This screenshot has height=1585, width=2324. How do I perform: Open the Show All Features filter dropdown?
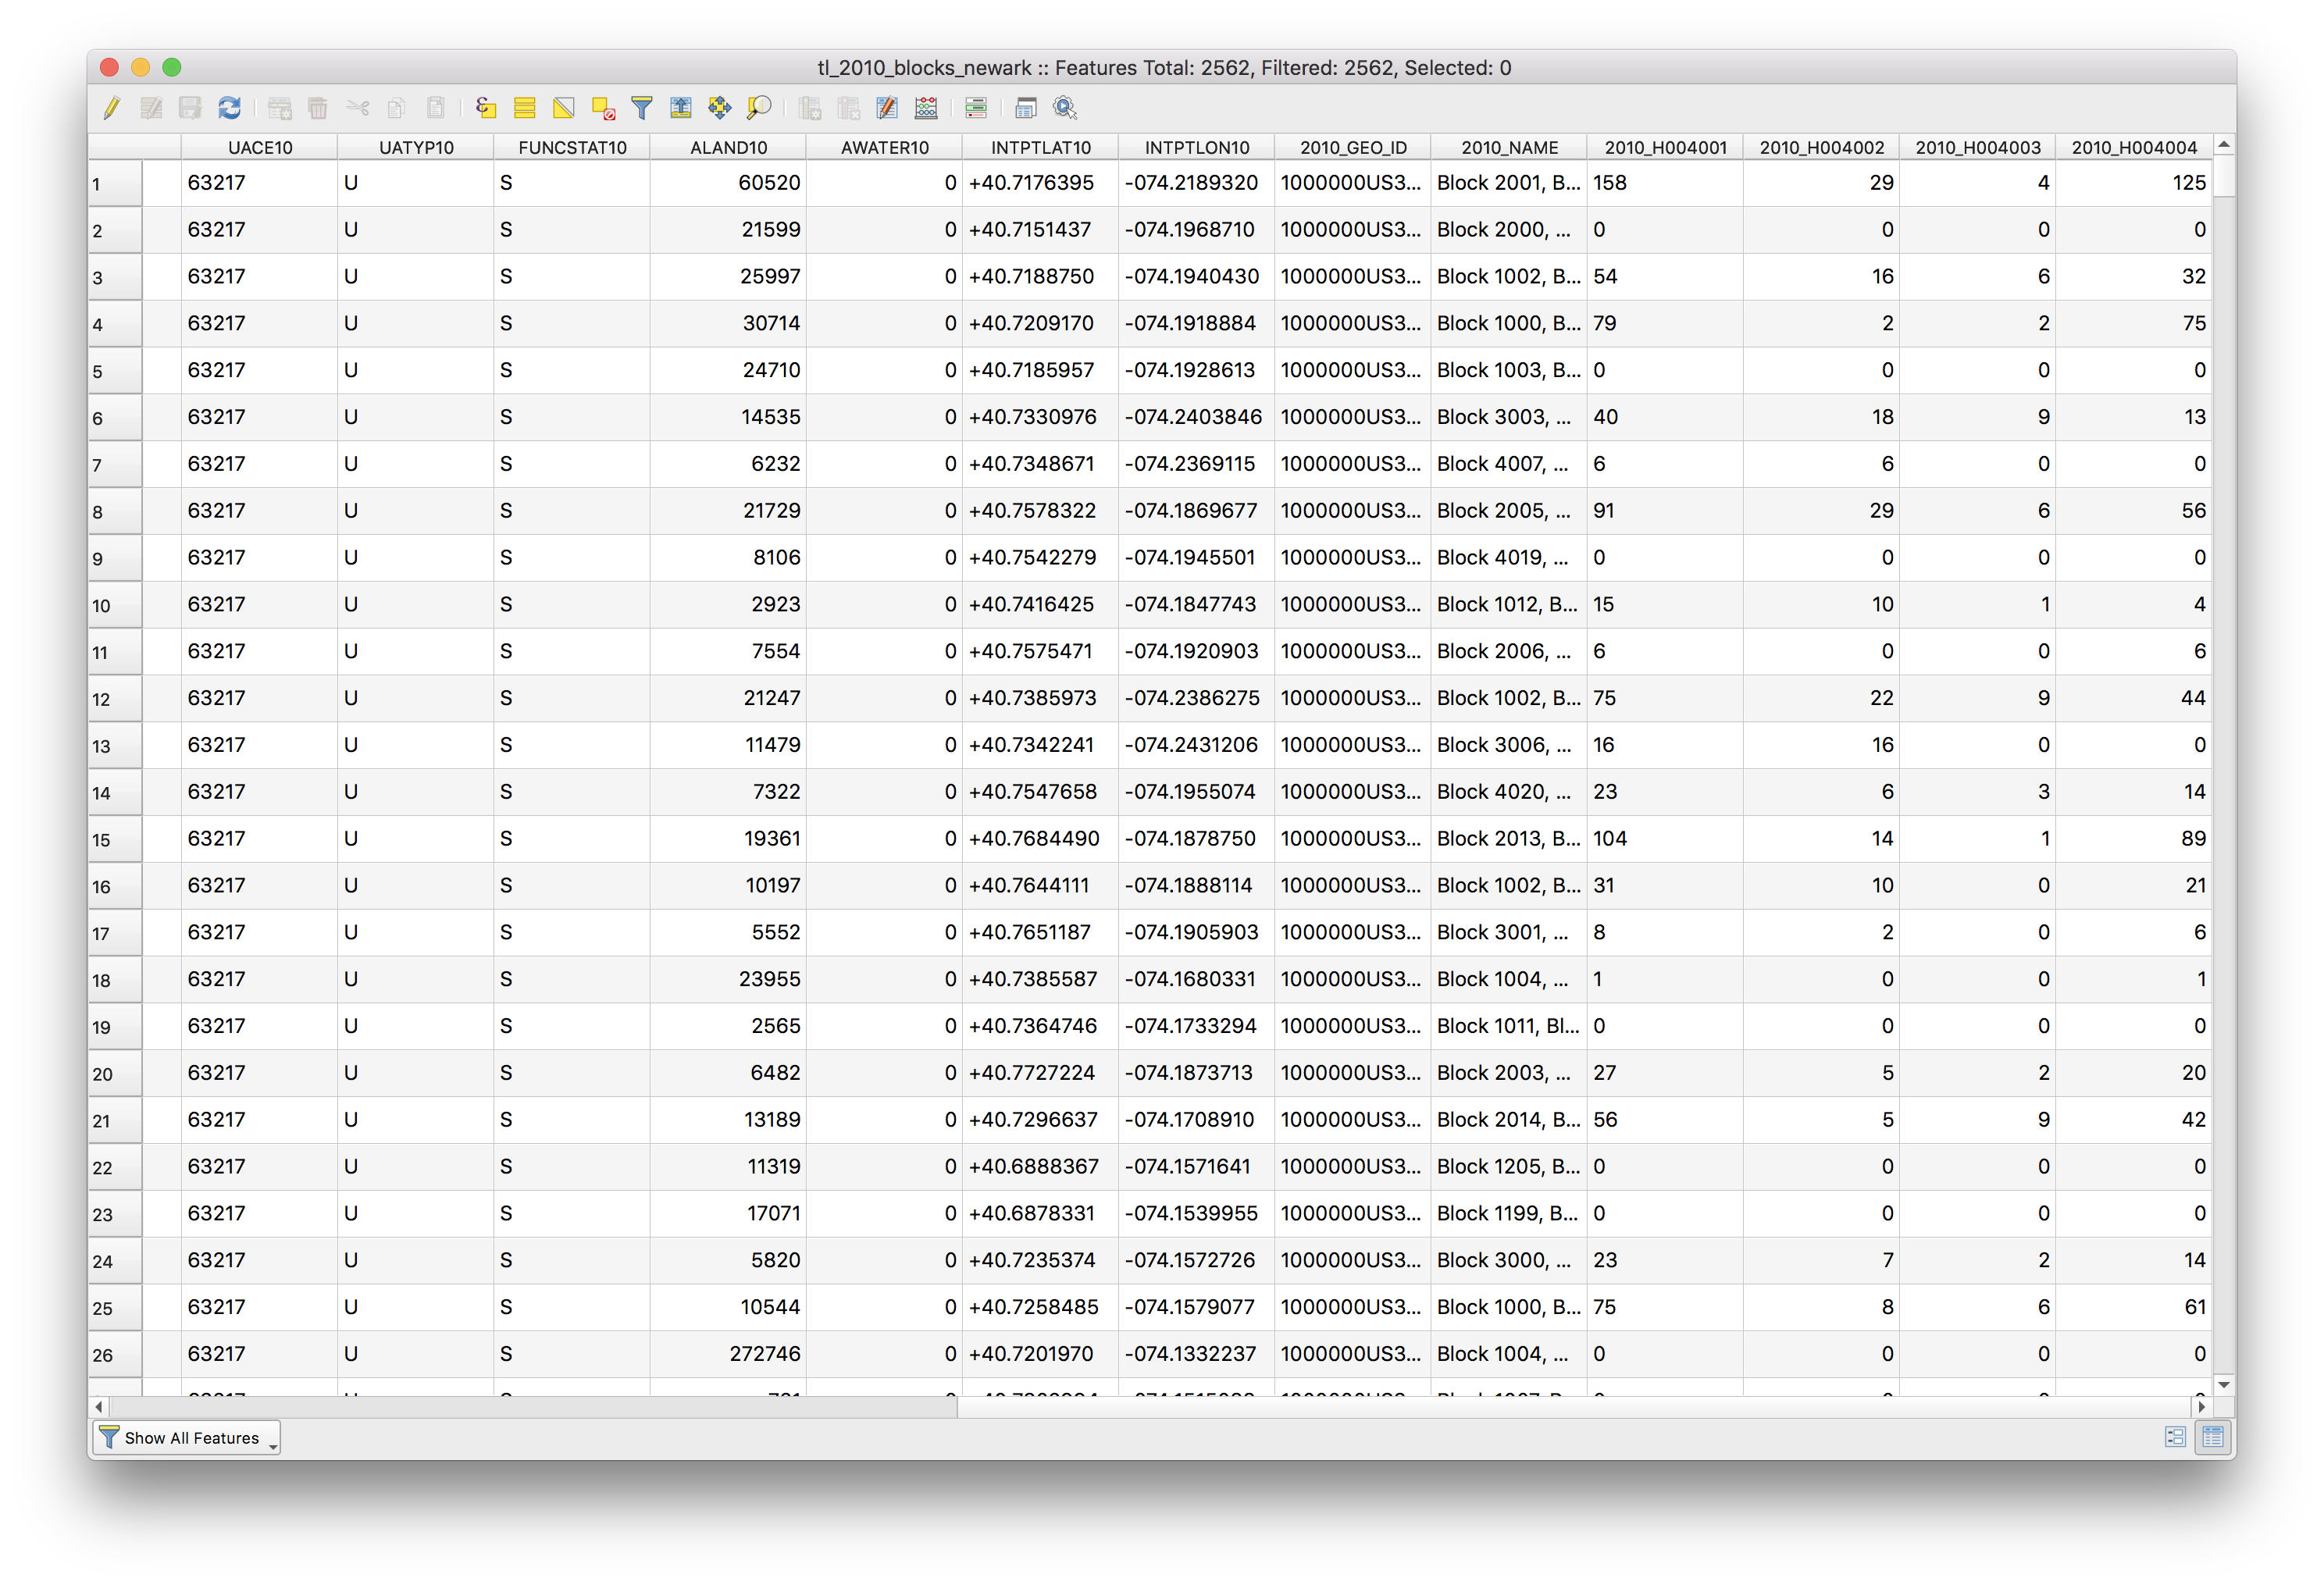(187, 1438)
